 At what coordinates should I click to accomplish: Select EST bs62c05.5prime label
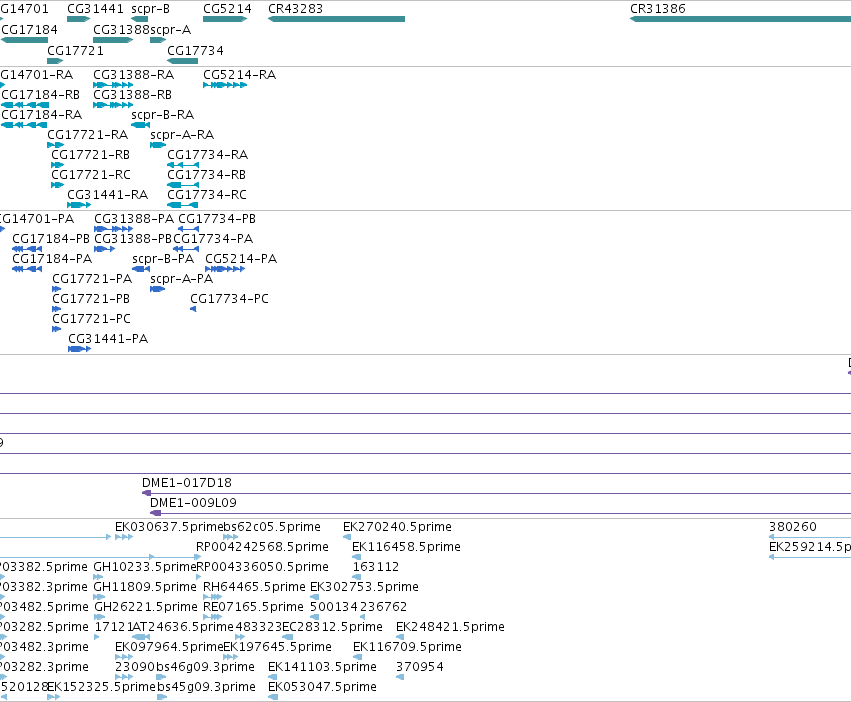click(272, 527)
